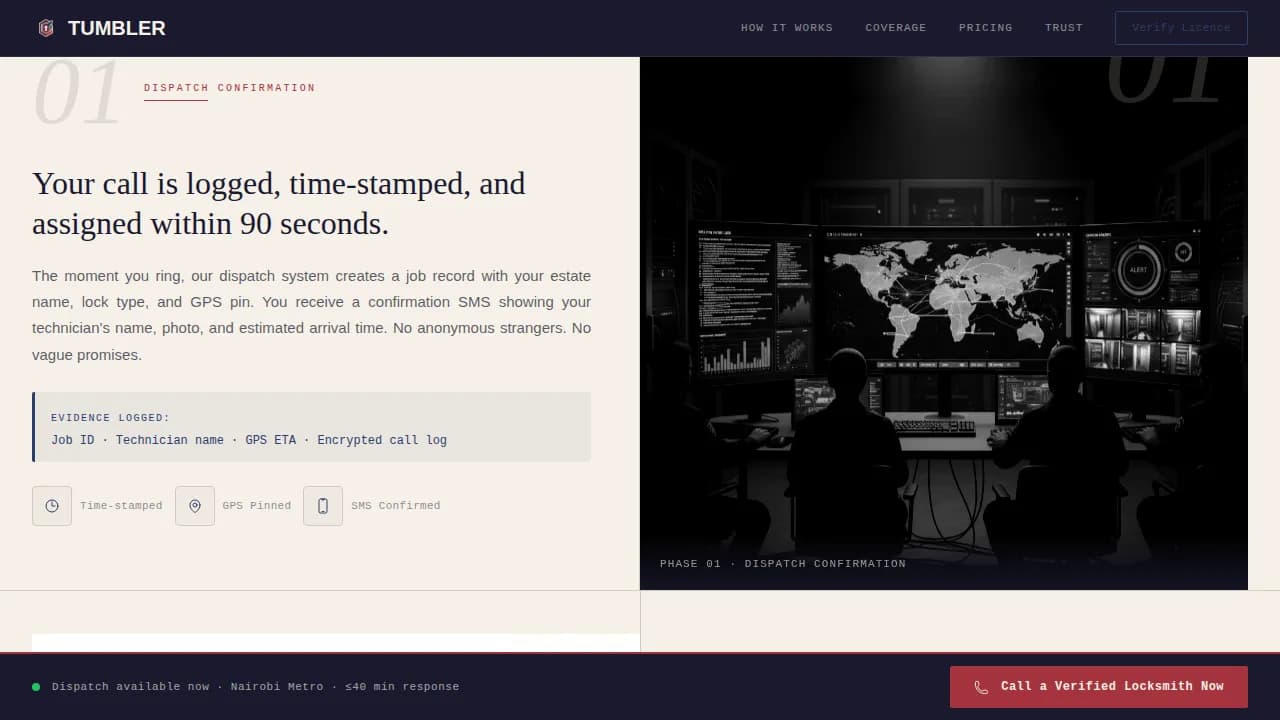
Task: Click the DISPATCH CONFIRMATION underlined label
Action: (230, 88)
